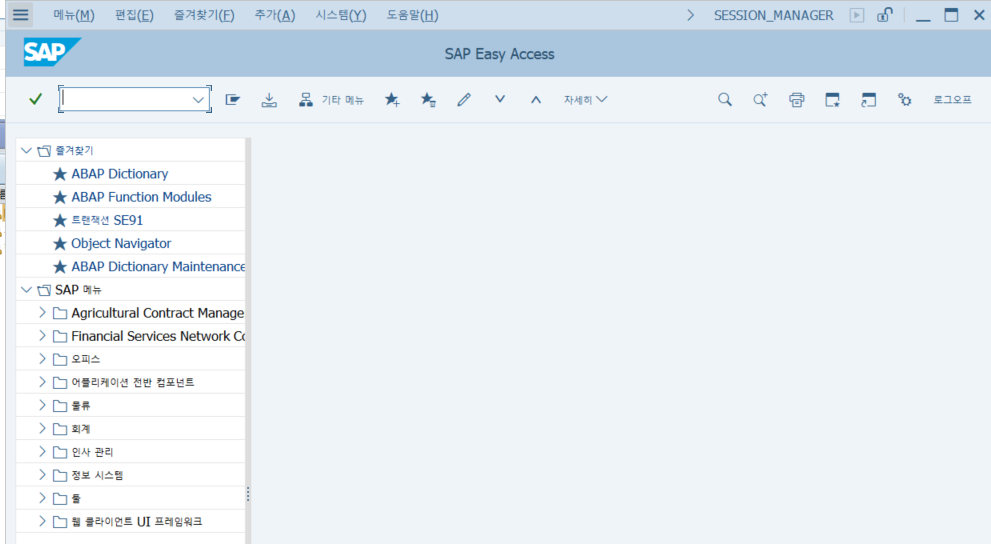Open Object Navigator favorite

pos(121,243)
